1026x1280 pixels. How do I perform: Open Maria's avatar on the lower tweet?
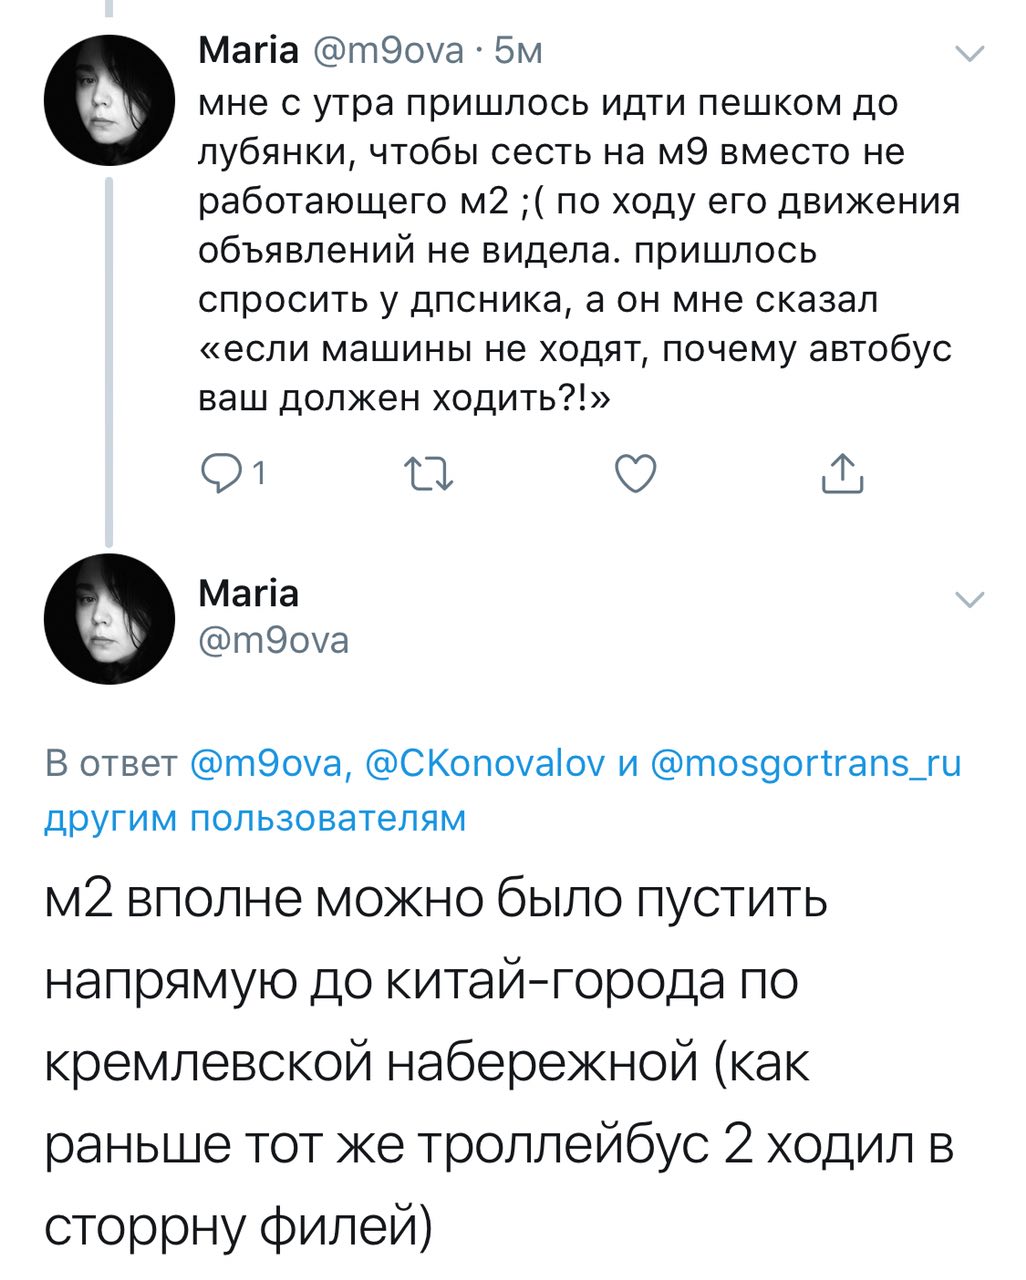[x=109, y=619]
